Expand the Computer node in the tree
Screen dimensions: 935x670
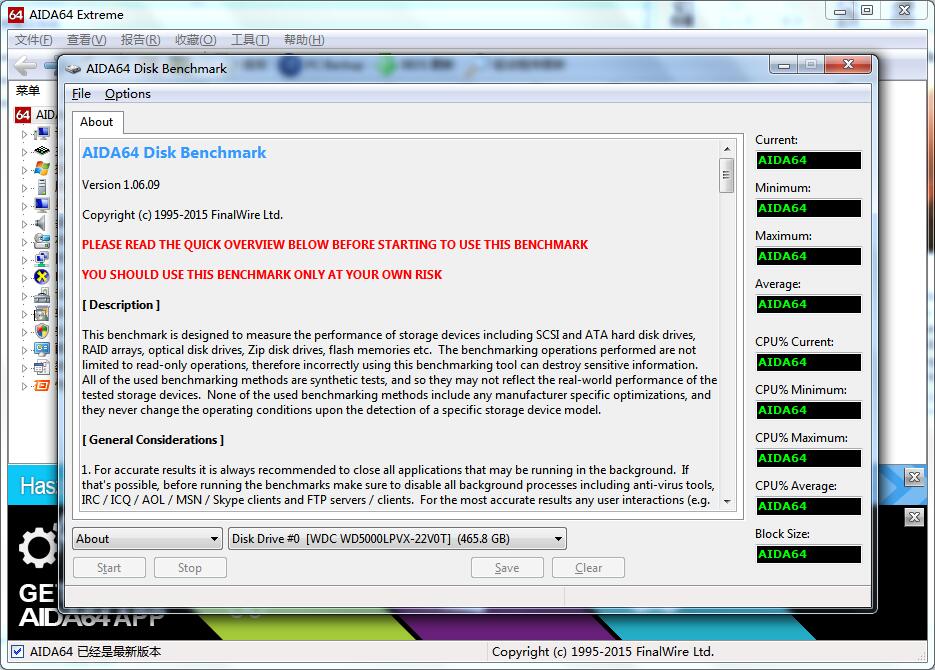pos(25,134)
